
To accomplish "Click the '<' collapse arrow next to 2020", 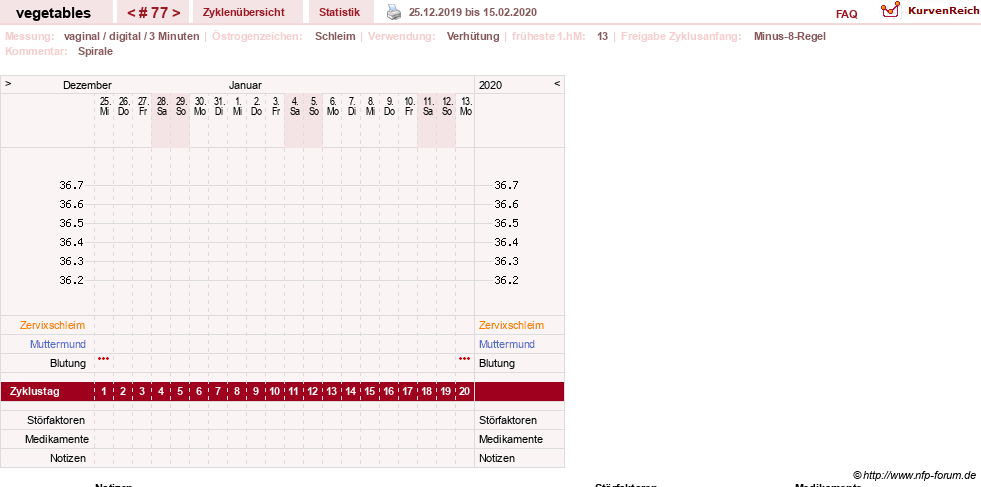I will pos(557,83).
